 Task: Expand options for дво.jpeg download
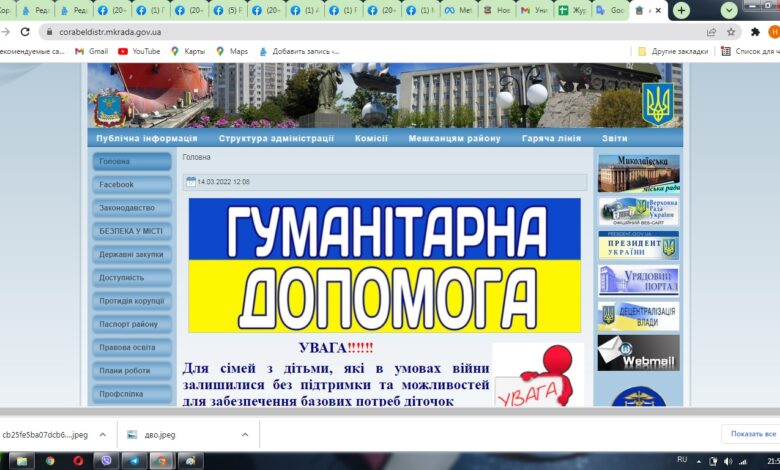click(245, 435)
